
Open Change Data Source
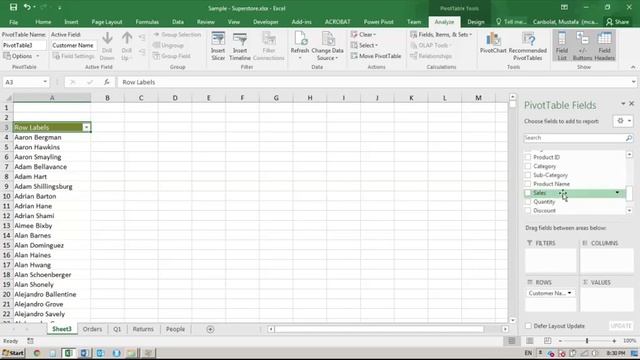(327, 46)
